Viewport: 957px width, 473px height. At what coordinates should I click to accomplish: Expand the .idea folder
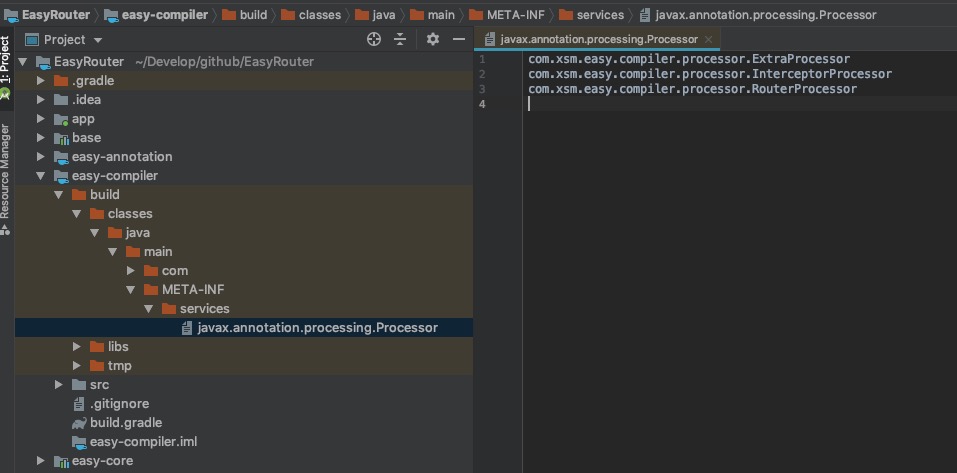(x=41, y=99)
